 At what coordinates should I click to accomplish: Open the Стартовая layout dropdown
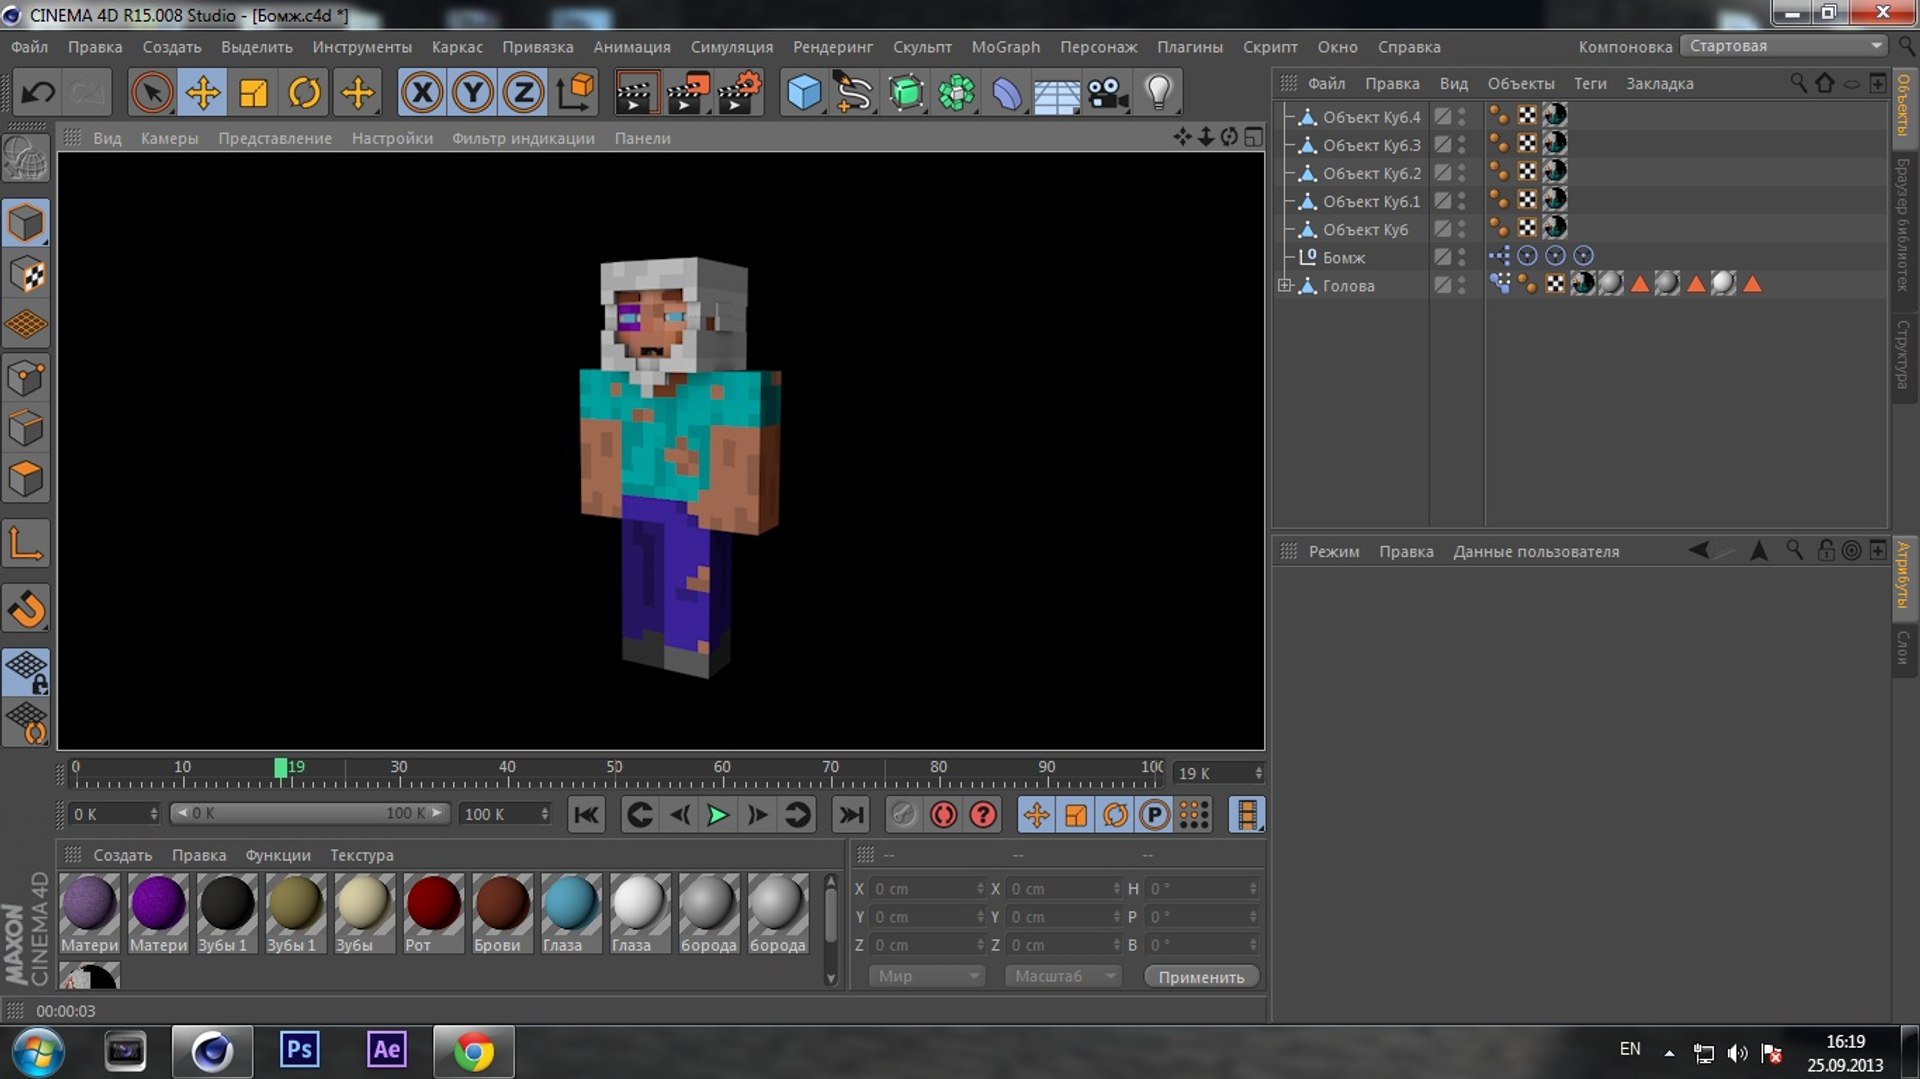tap(1784, 46)
